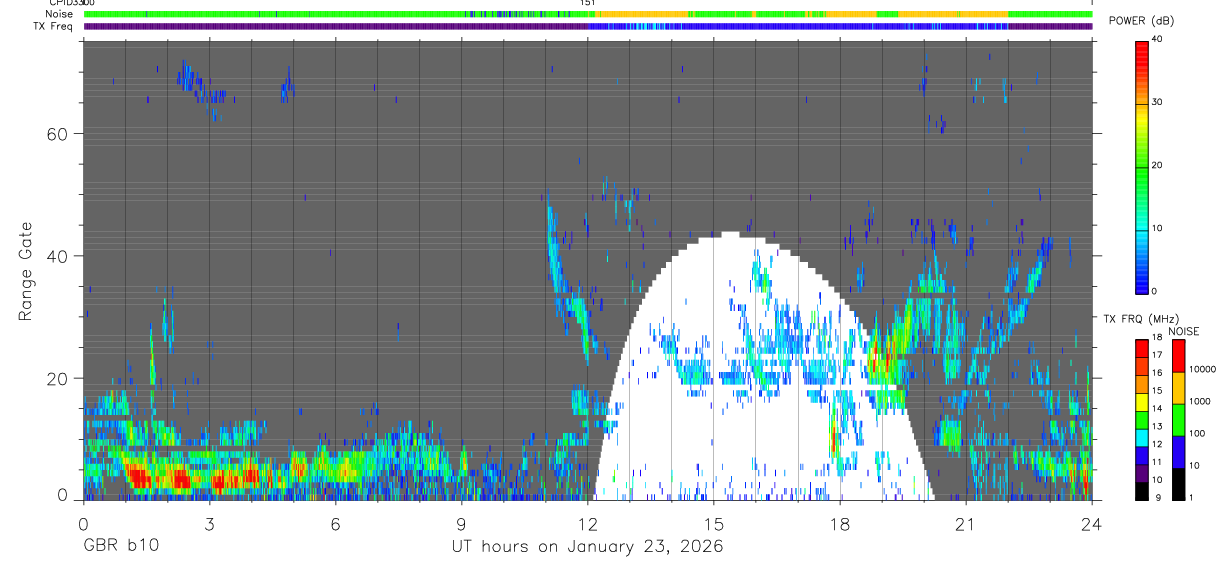Click the "6" tick on the UT hours axis
The image size is (1228, 567).
[x=336, y=523]
